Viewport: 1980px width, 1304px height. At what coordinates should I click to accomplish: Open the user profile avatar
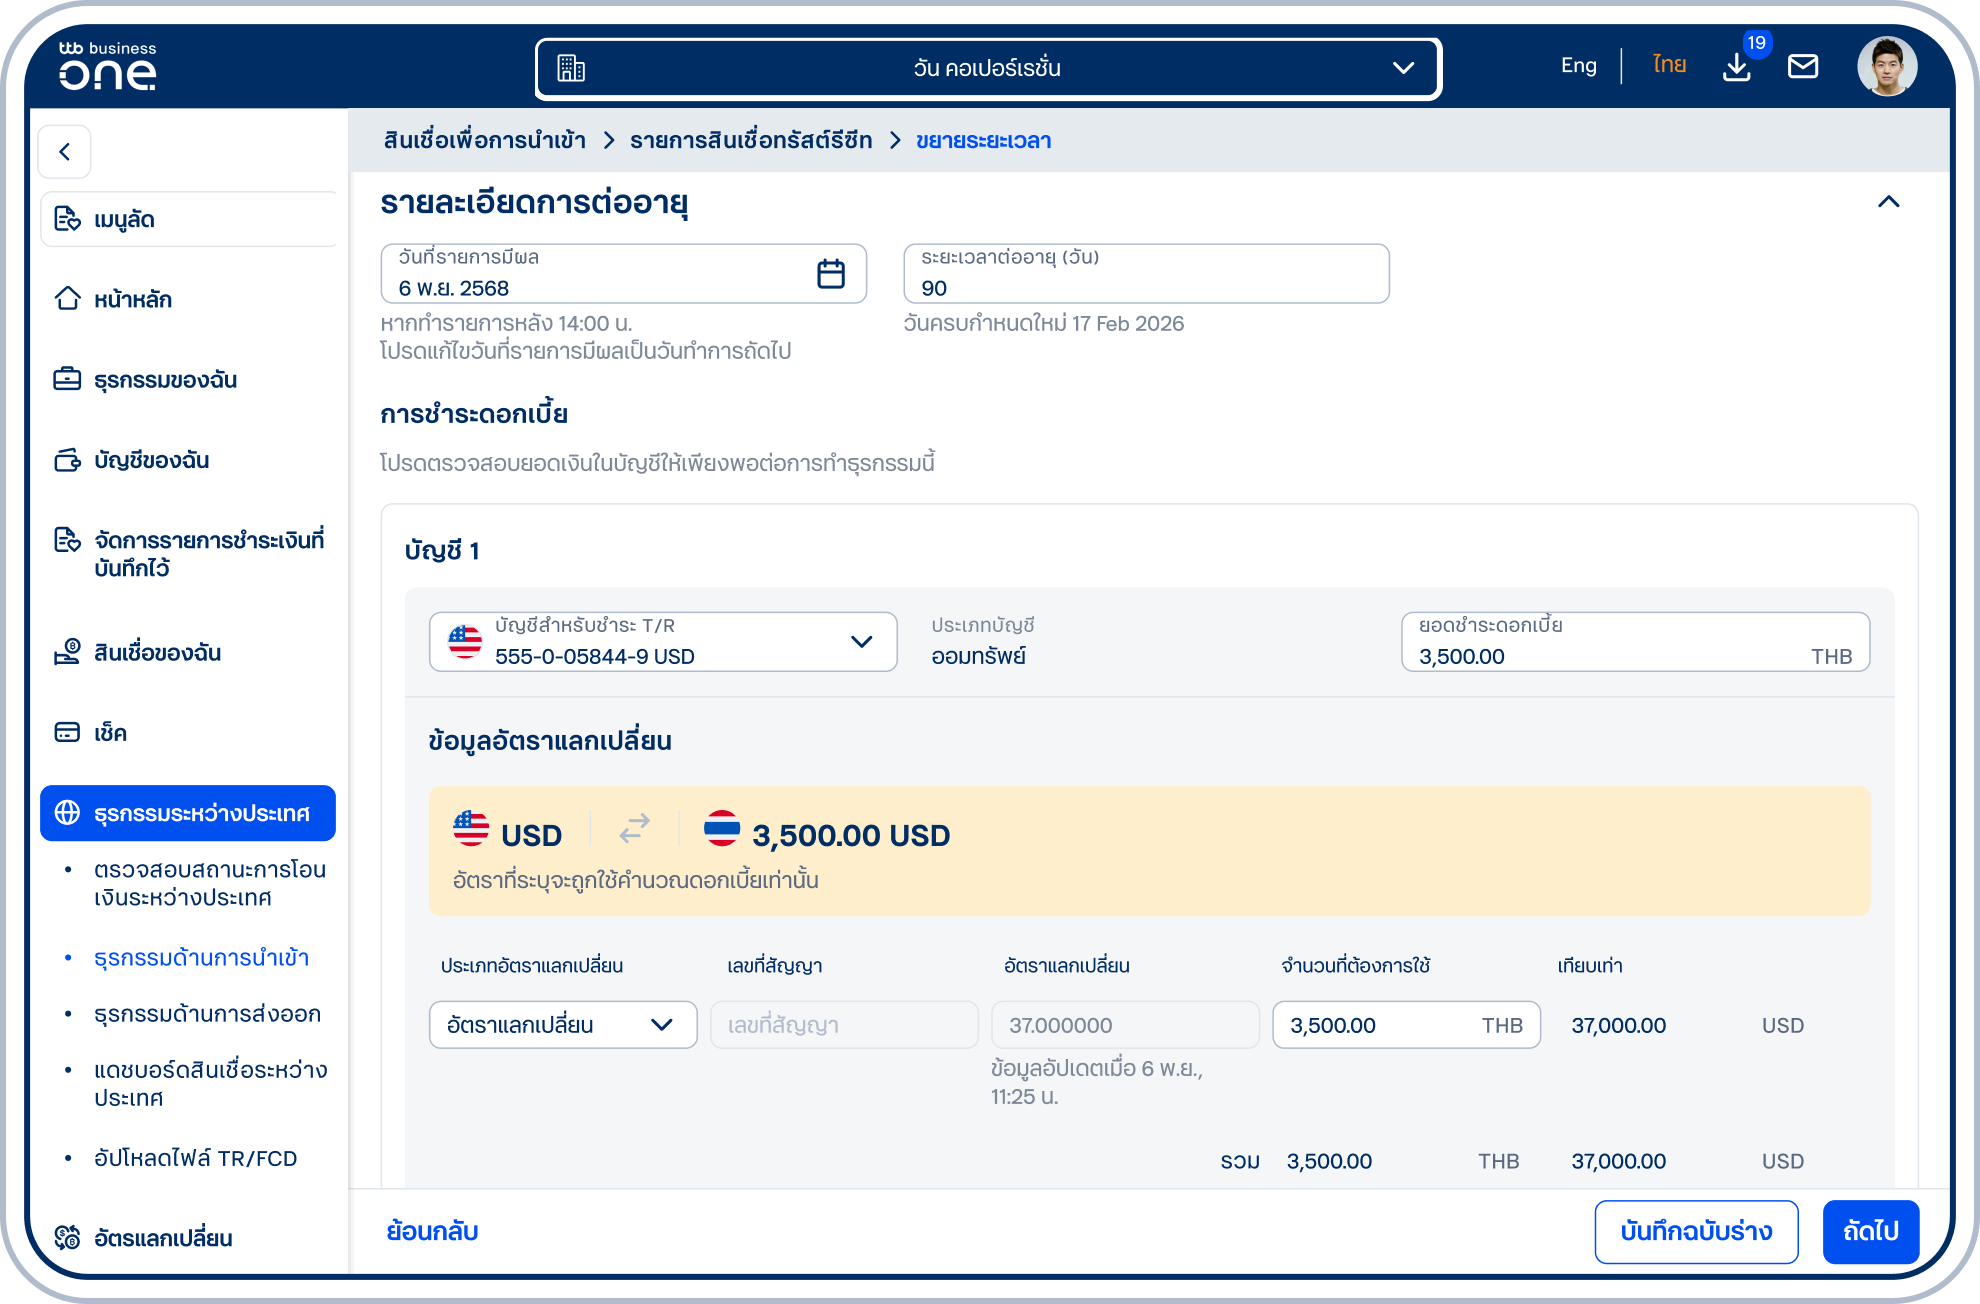(x=1887, y=67)
